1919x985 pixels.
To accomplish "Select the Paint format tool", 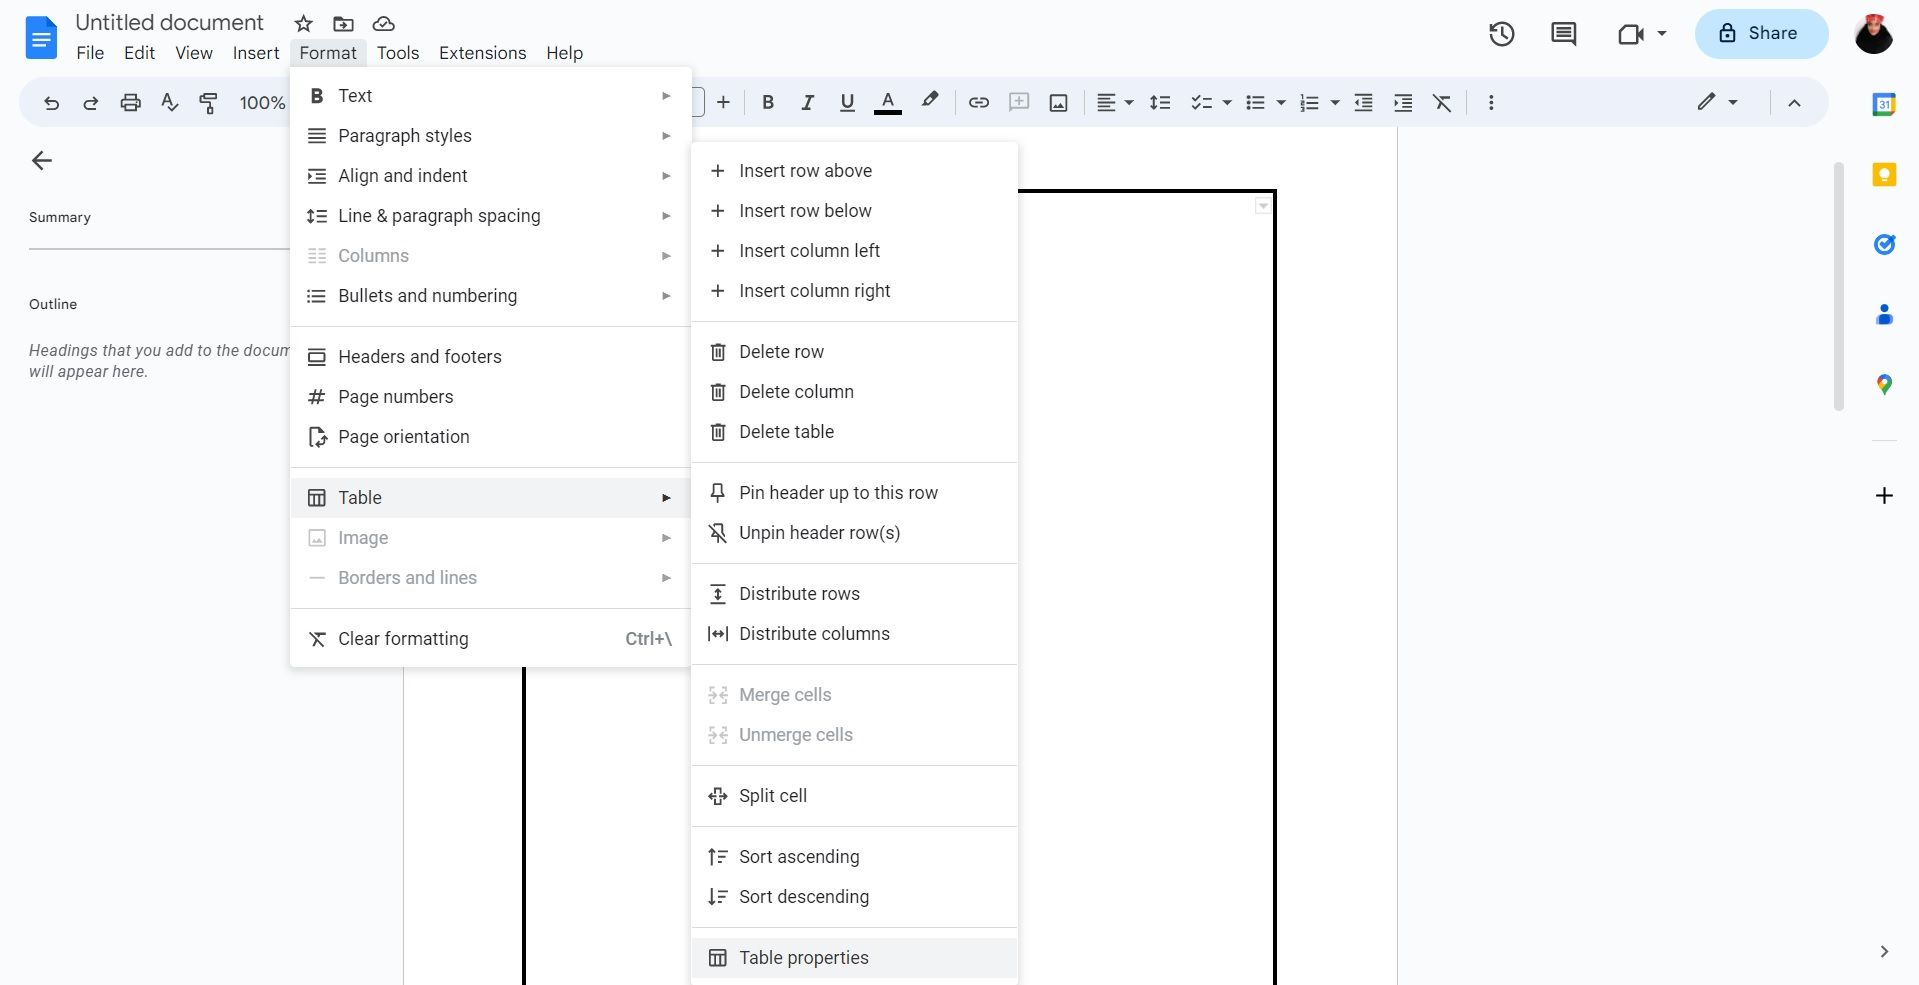I will (209, 102).
